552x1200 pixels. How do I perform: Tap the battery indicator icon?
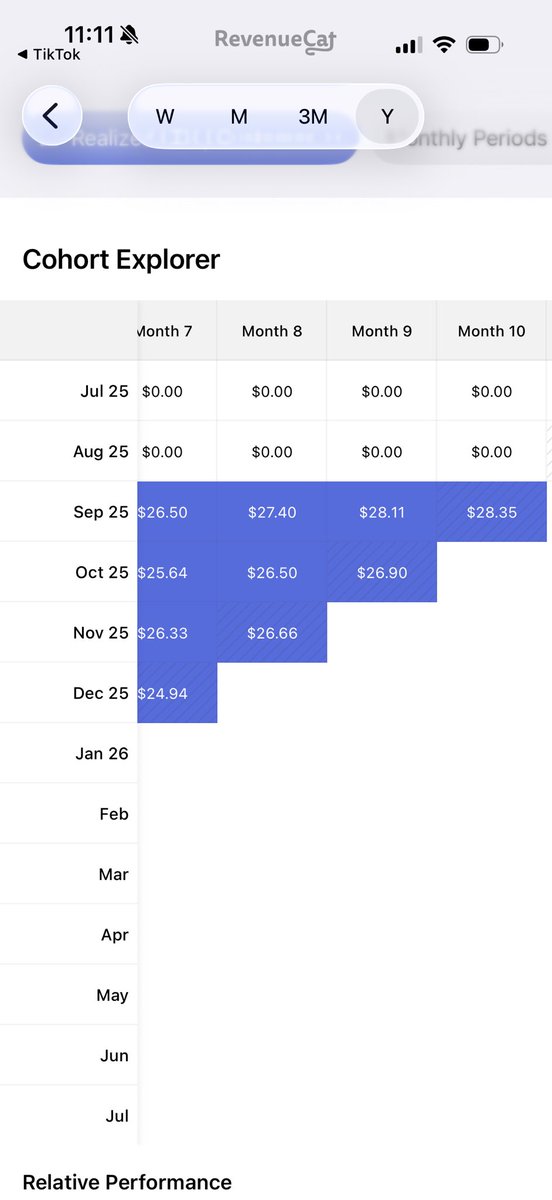click(x=485, y=45)
